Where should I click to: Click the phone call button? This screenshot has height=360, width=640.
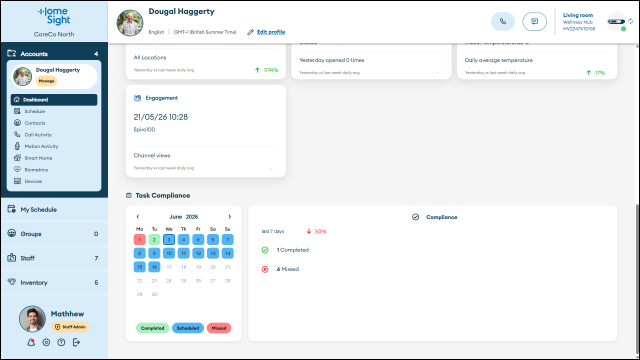click(x=503, y=21)
